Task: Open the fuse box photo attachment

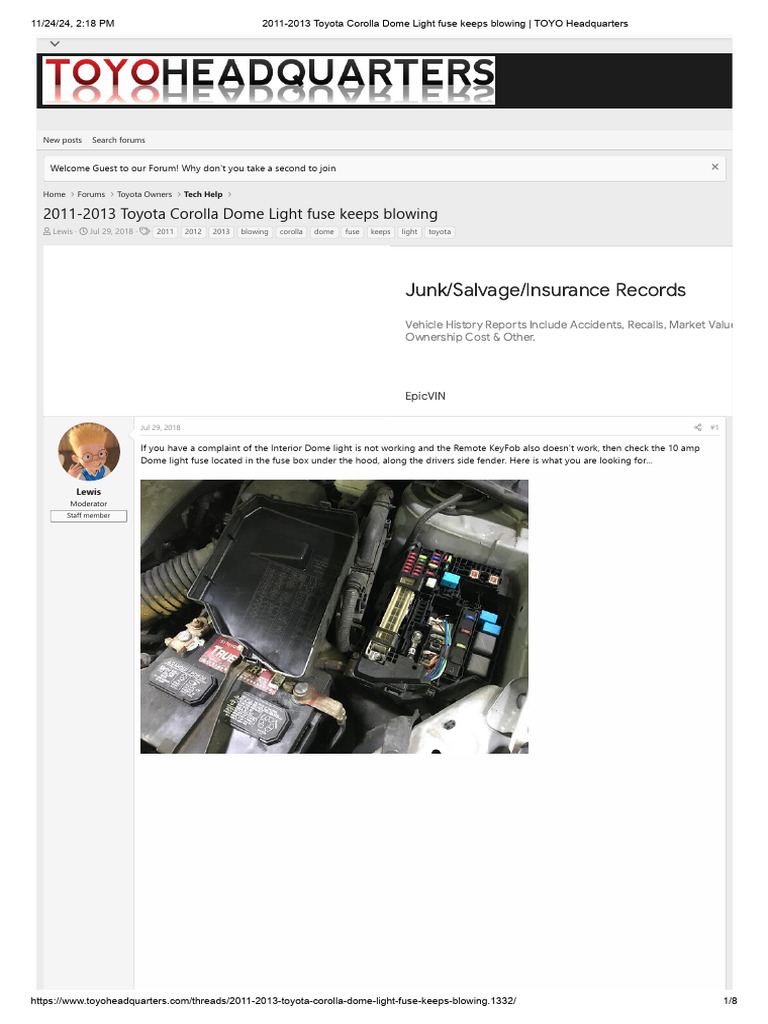Action: pos(334,616)
